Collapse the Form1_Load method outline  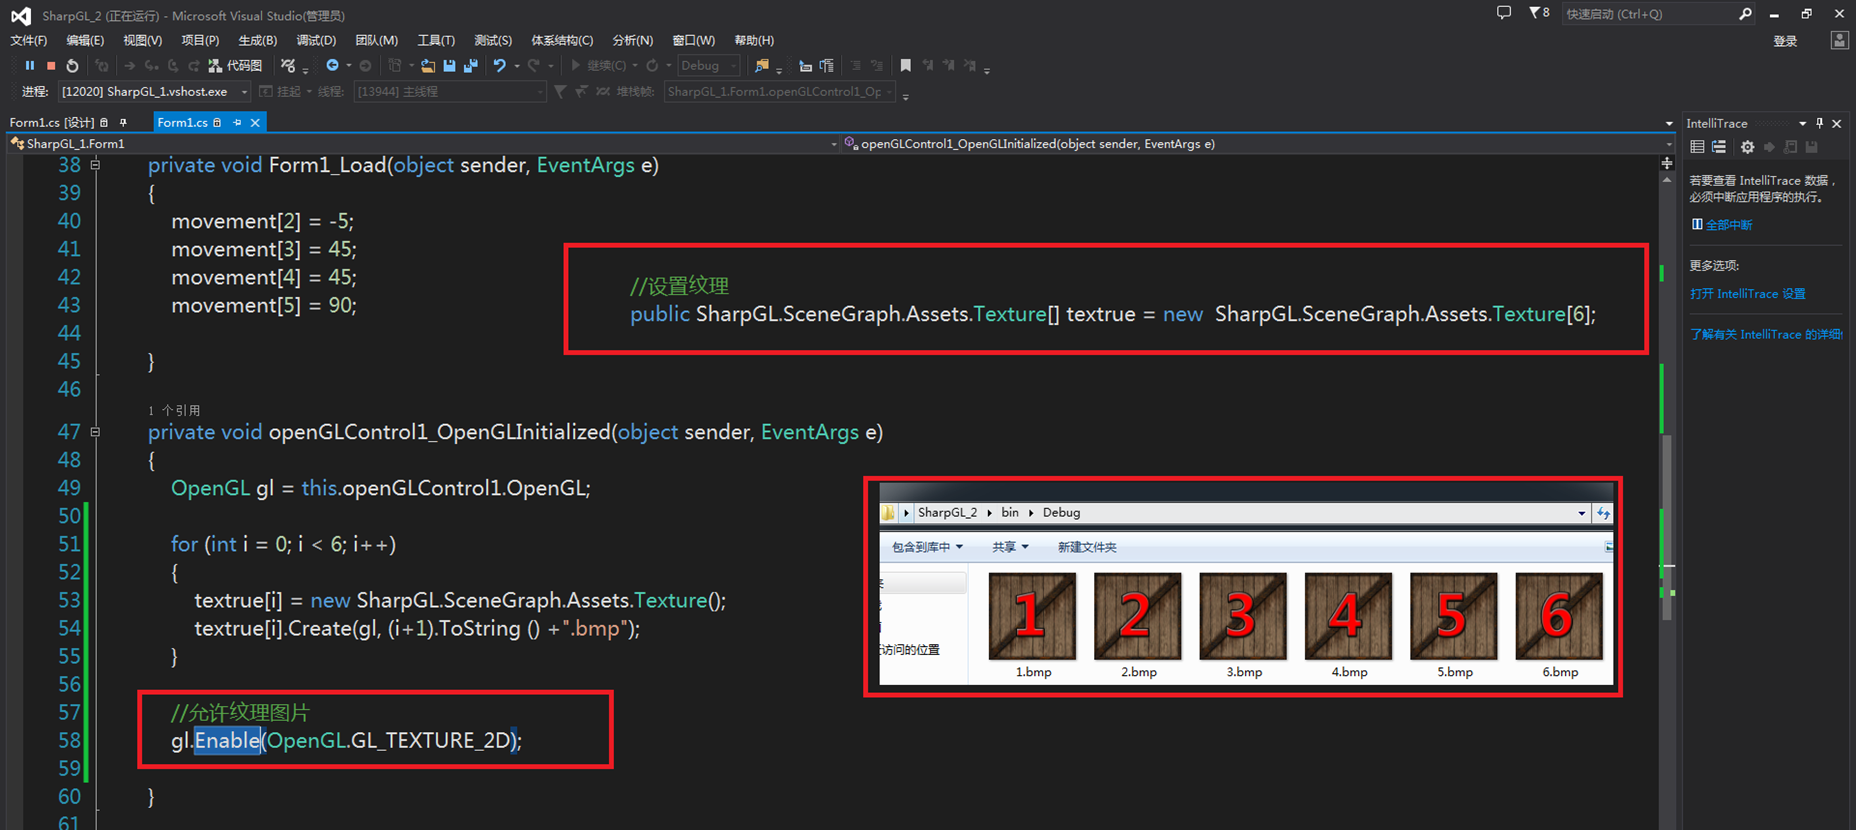click(x=95, y=165)
